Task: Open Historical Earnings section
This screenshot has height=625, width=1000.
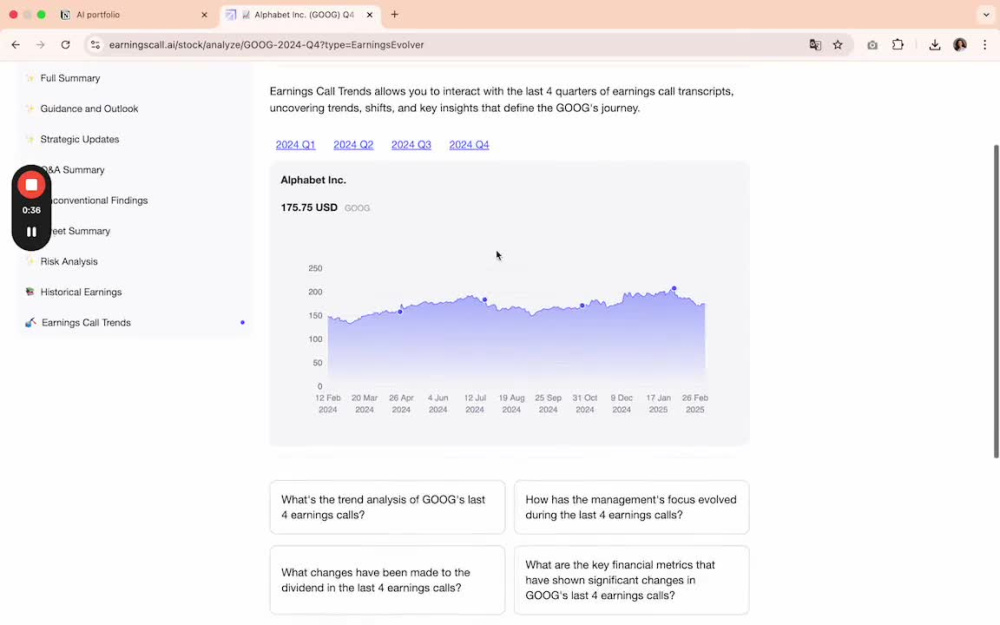Action: coord(81,292)
